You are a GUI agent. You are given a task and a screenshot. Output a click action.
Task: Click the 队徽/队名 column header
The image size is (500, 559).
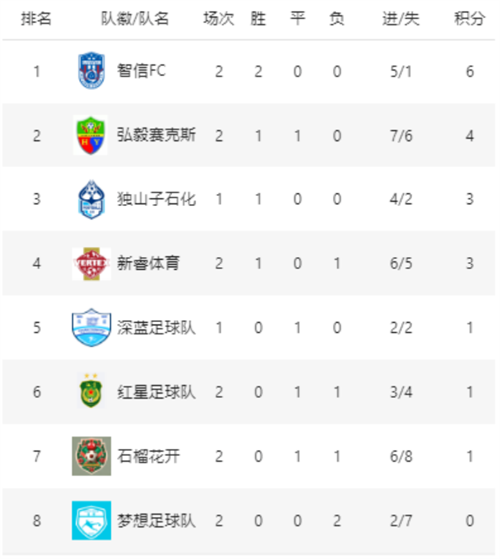(135, 19)
